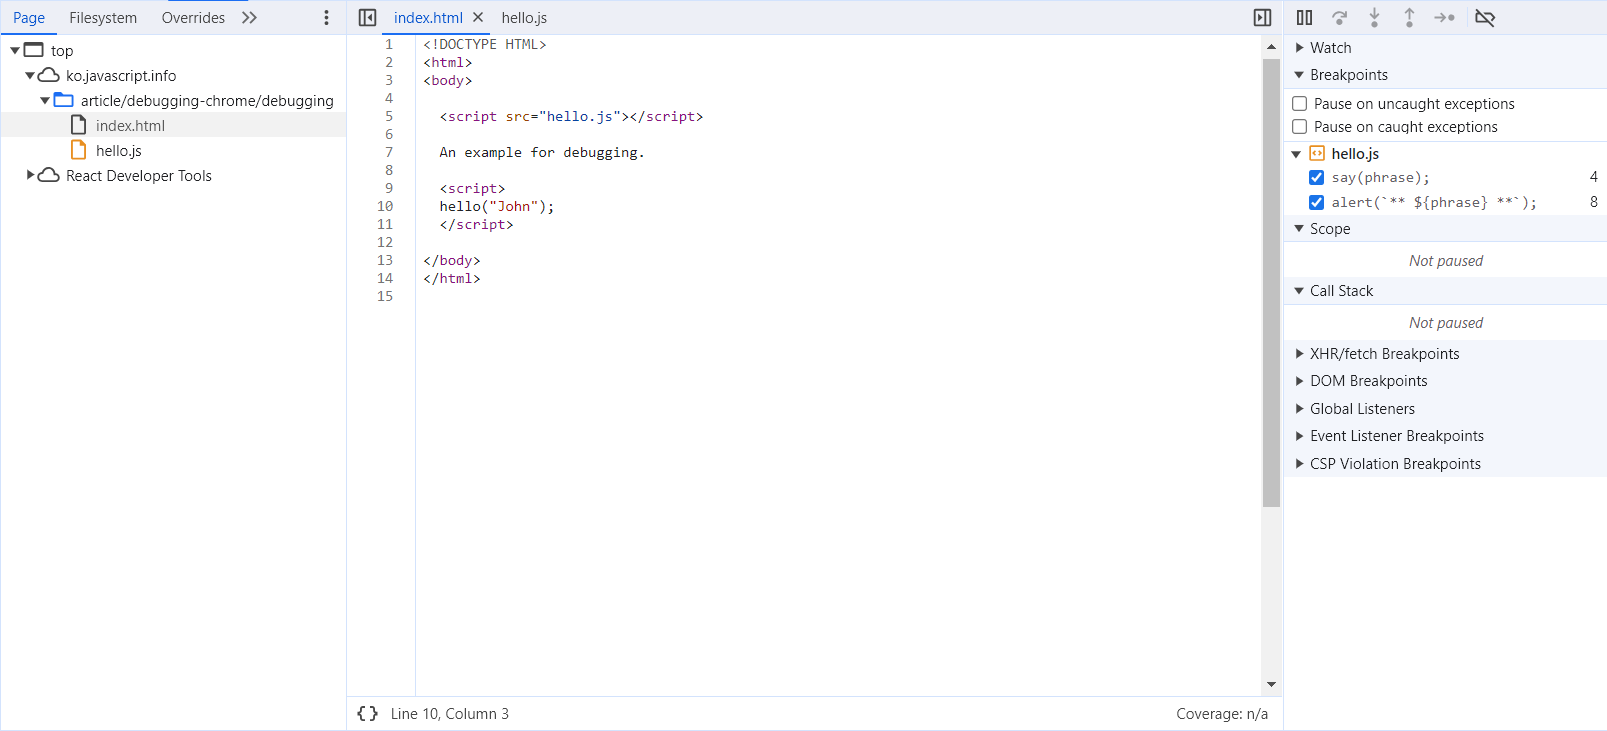Screen dimensions: 1607x731
Task: Switch to the Filesystem tab
Action: pos(103,18)
